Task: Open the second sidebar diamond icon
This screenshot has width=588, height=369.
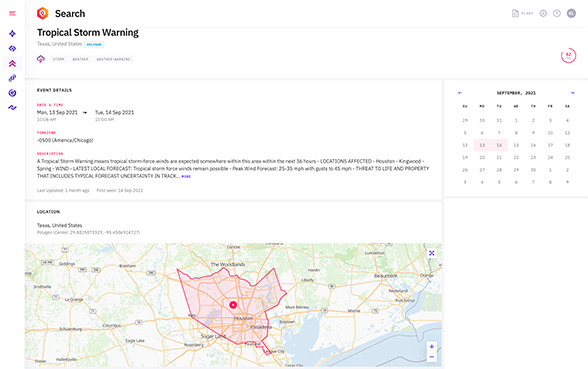Action: (x=12, y=48)
